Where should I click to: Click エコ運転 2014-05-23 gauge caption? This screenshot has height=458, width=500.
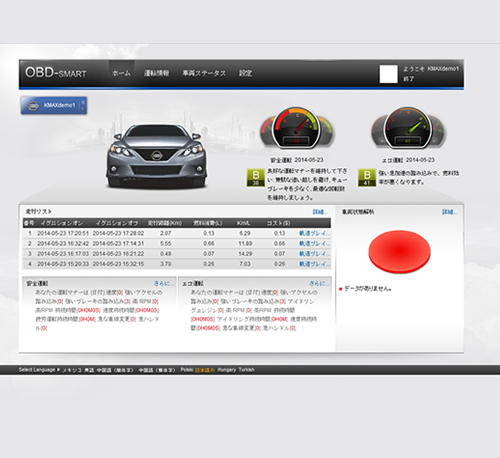(408, 160)
